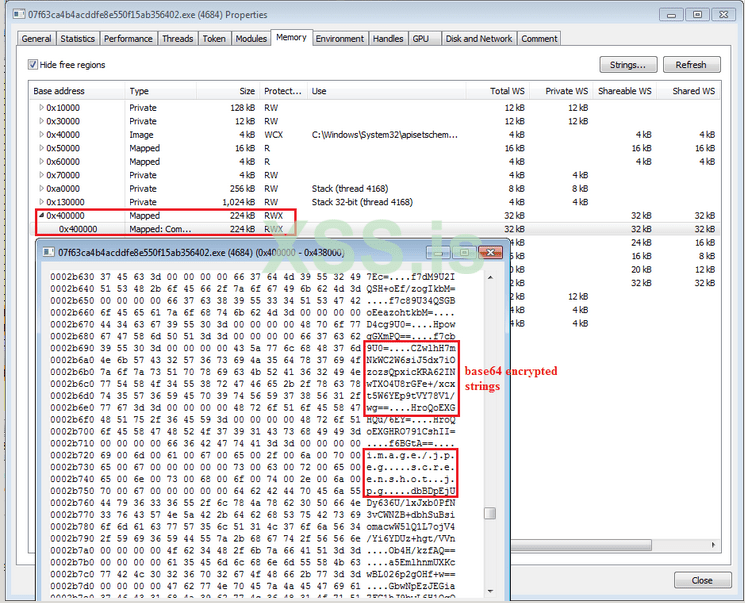
Task: Sort by Total WS column header
Action: (x=498, y=91)
